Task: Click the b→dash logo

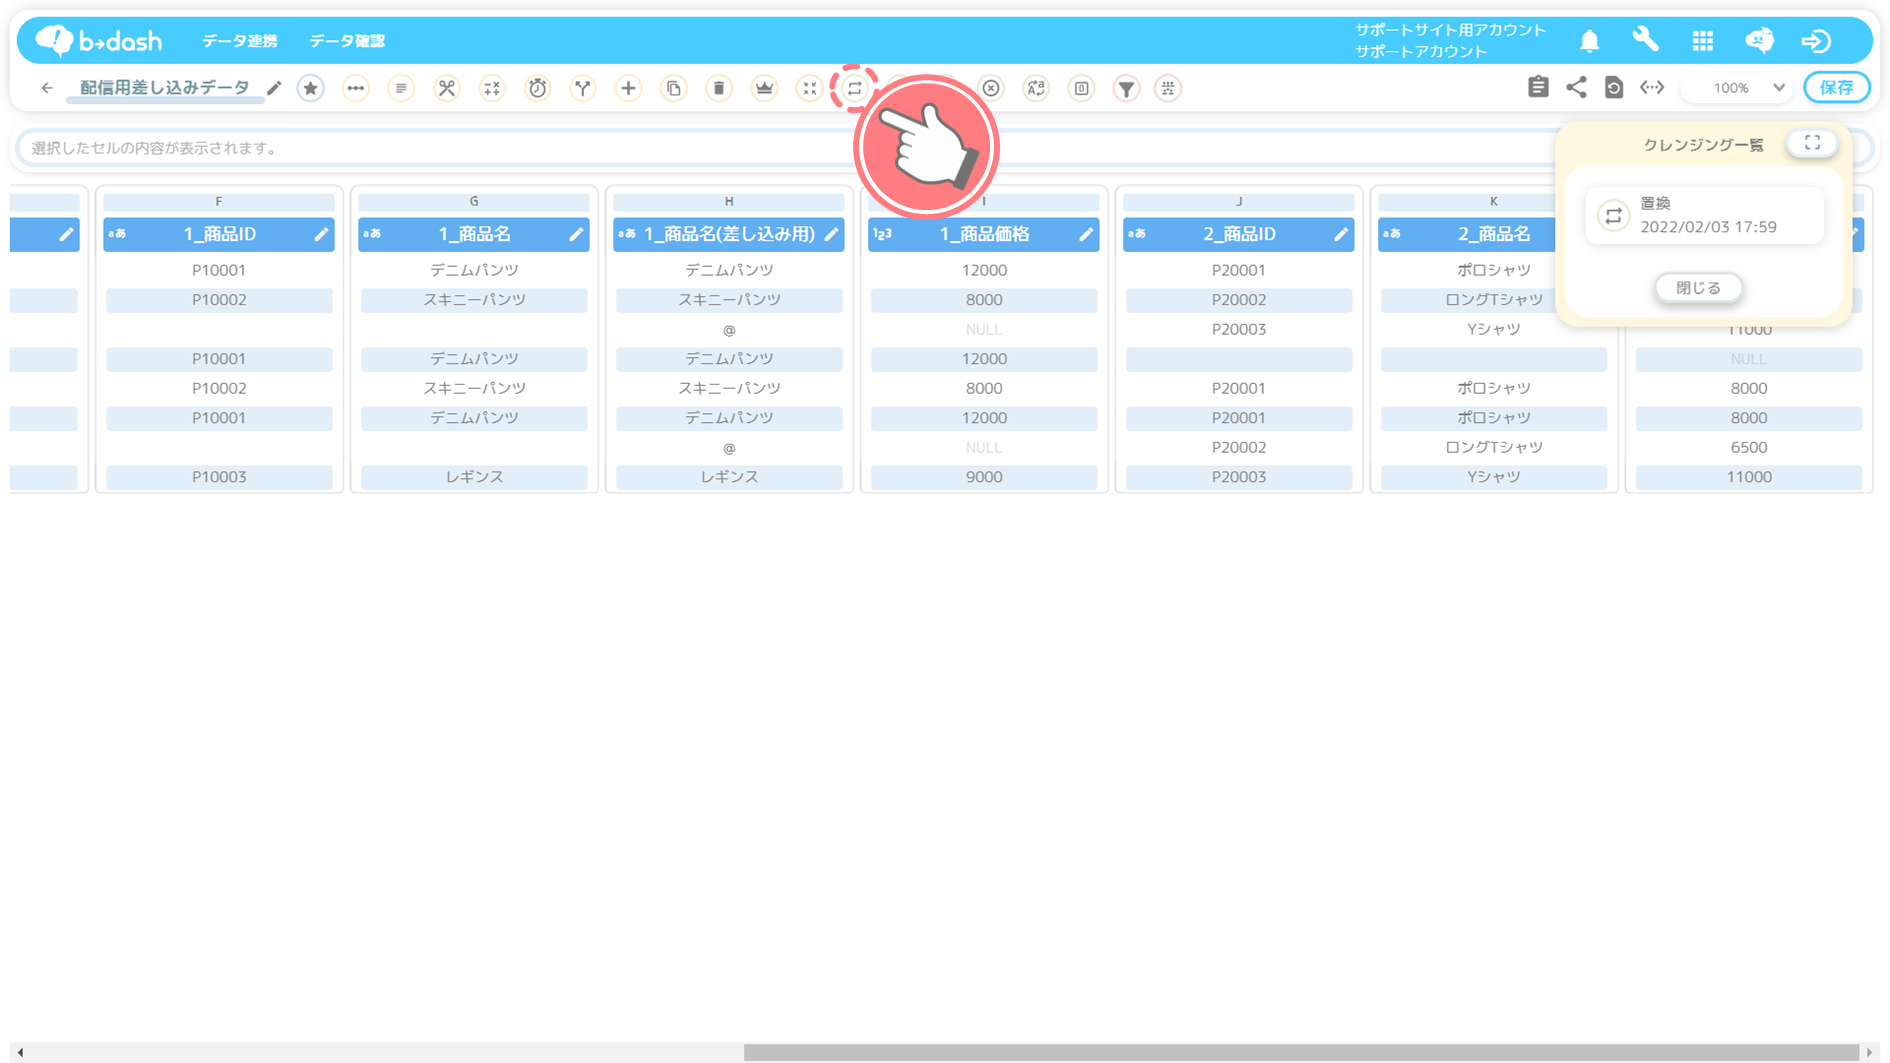Action: click(x=98, y=40)
